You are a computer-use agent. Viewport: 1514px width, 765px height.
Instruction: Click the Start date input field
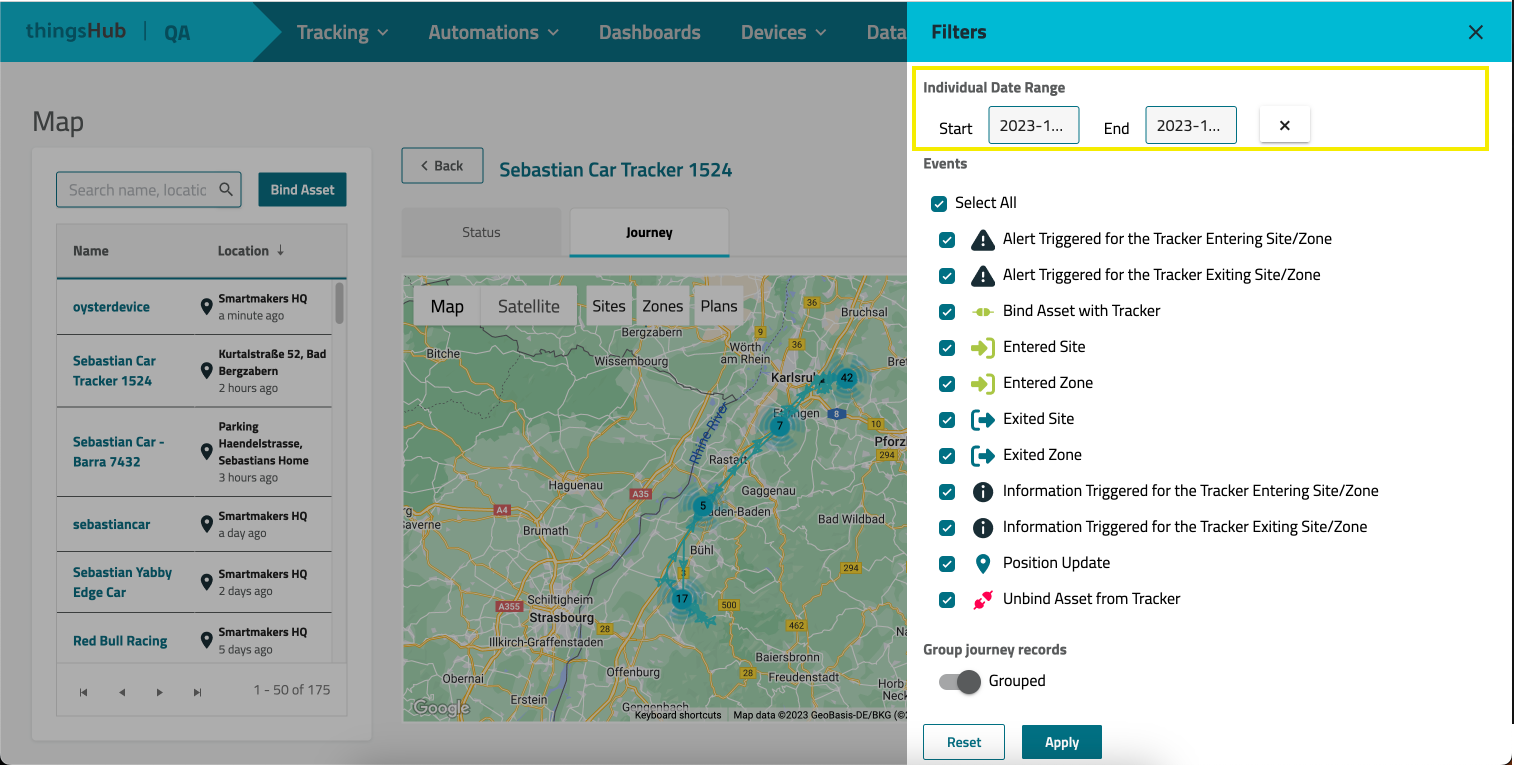click(1033, 126)
